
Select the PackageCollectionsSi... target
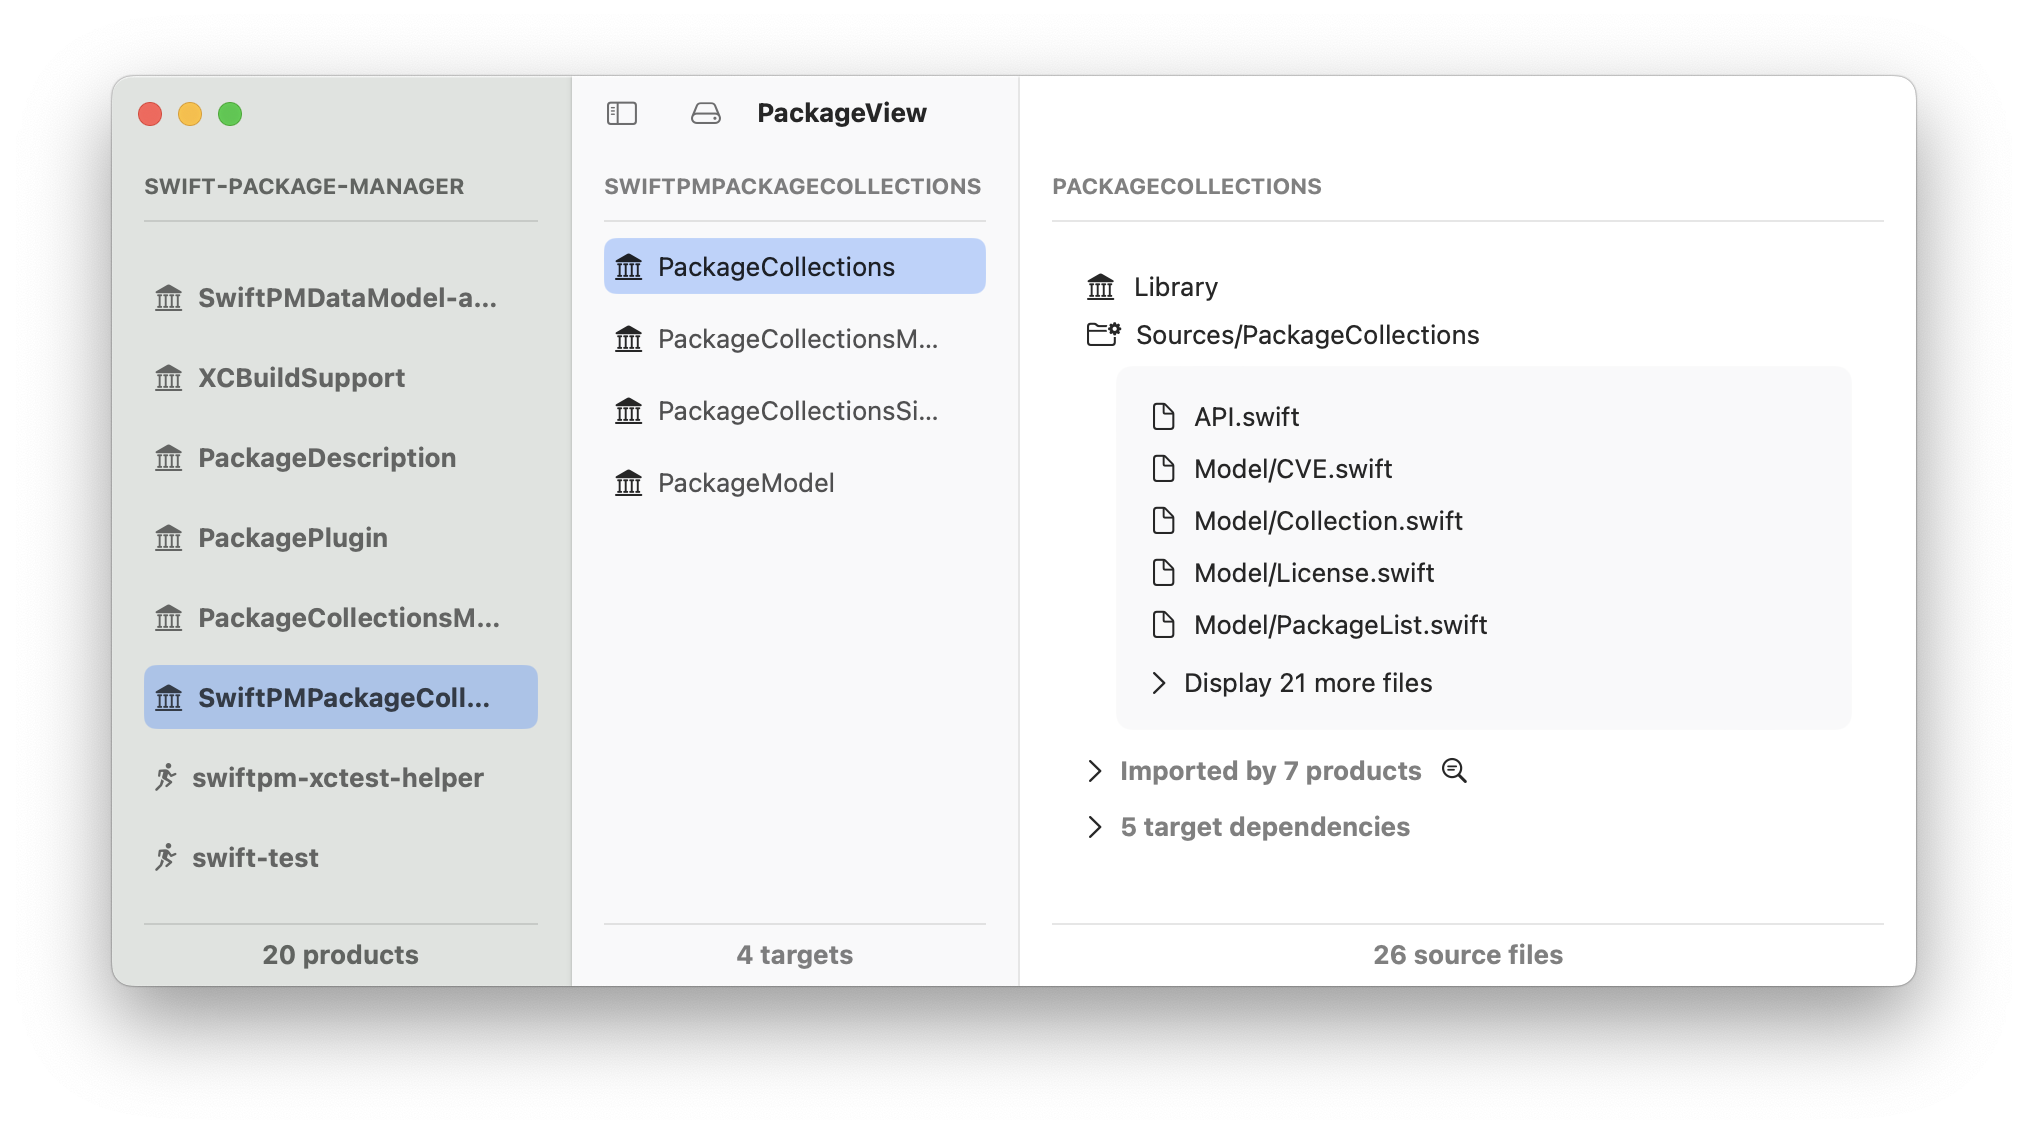pos(797,411)
